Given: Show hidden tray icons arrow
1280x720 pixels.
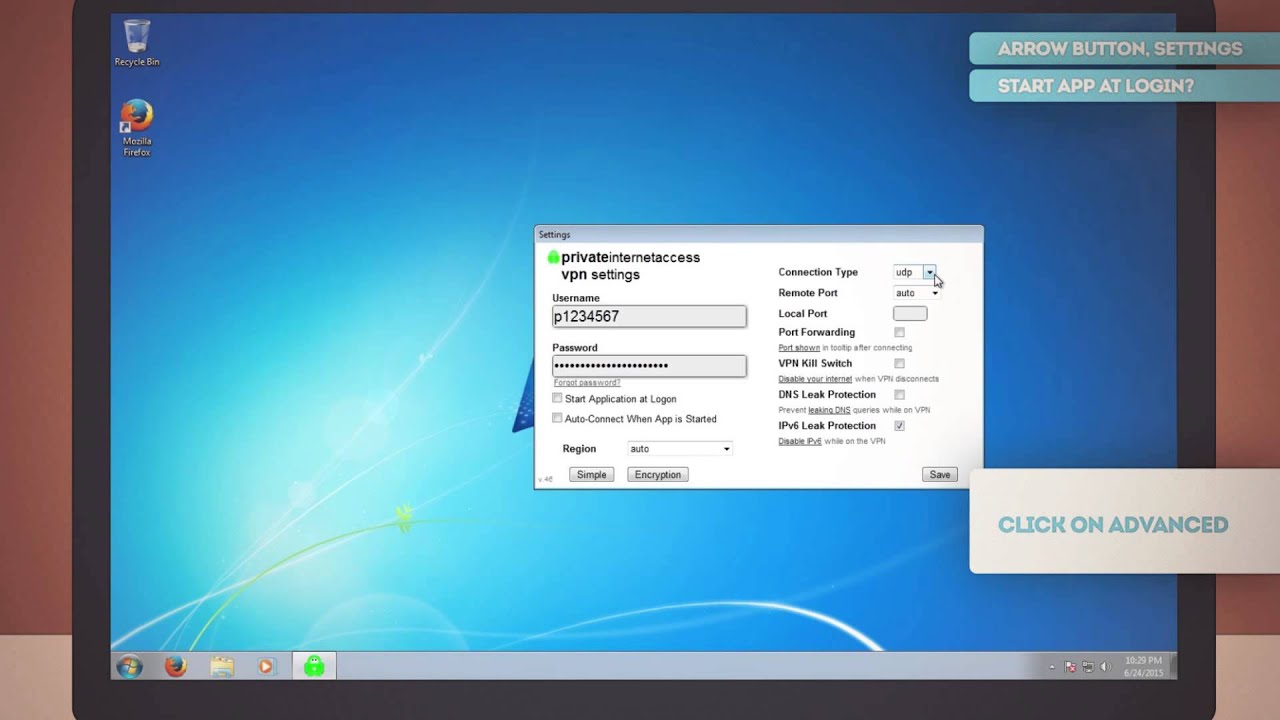Looking at the screenshot, I should click(1052, 667).
